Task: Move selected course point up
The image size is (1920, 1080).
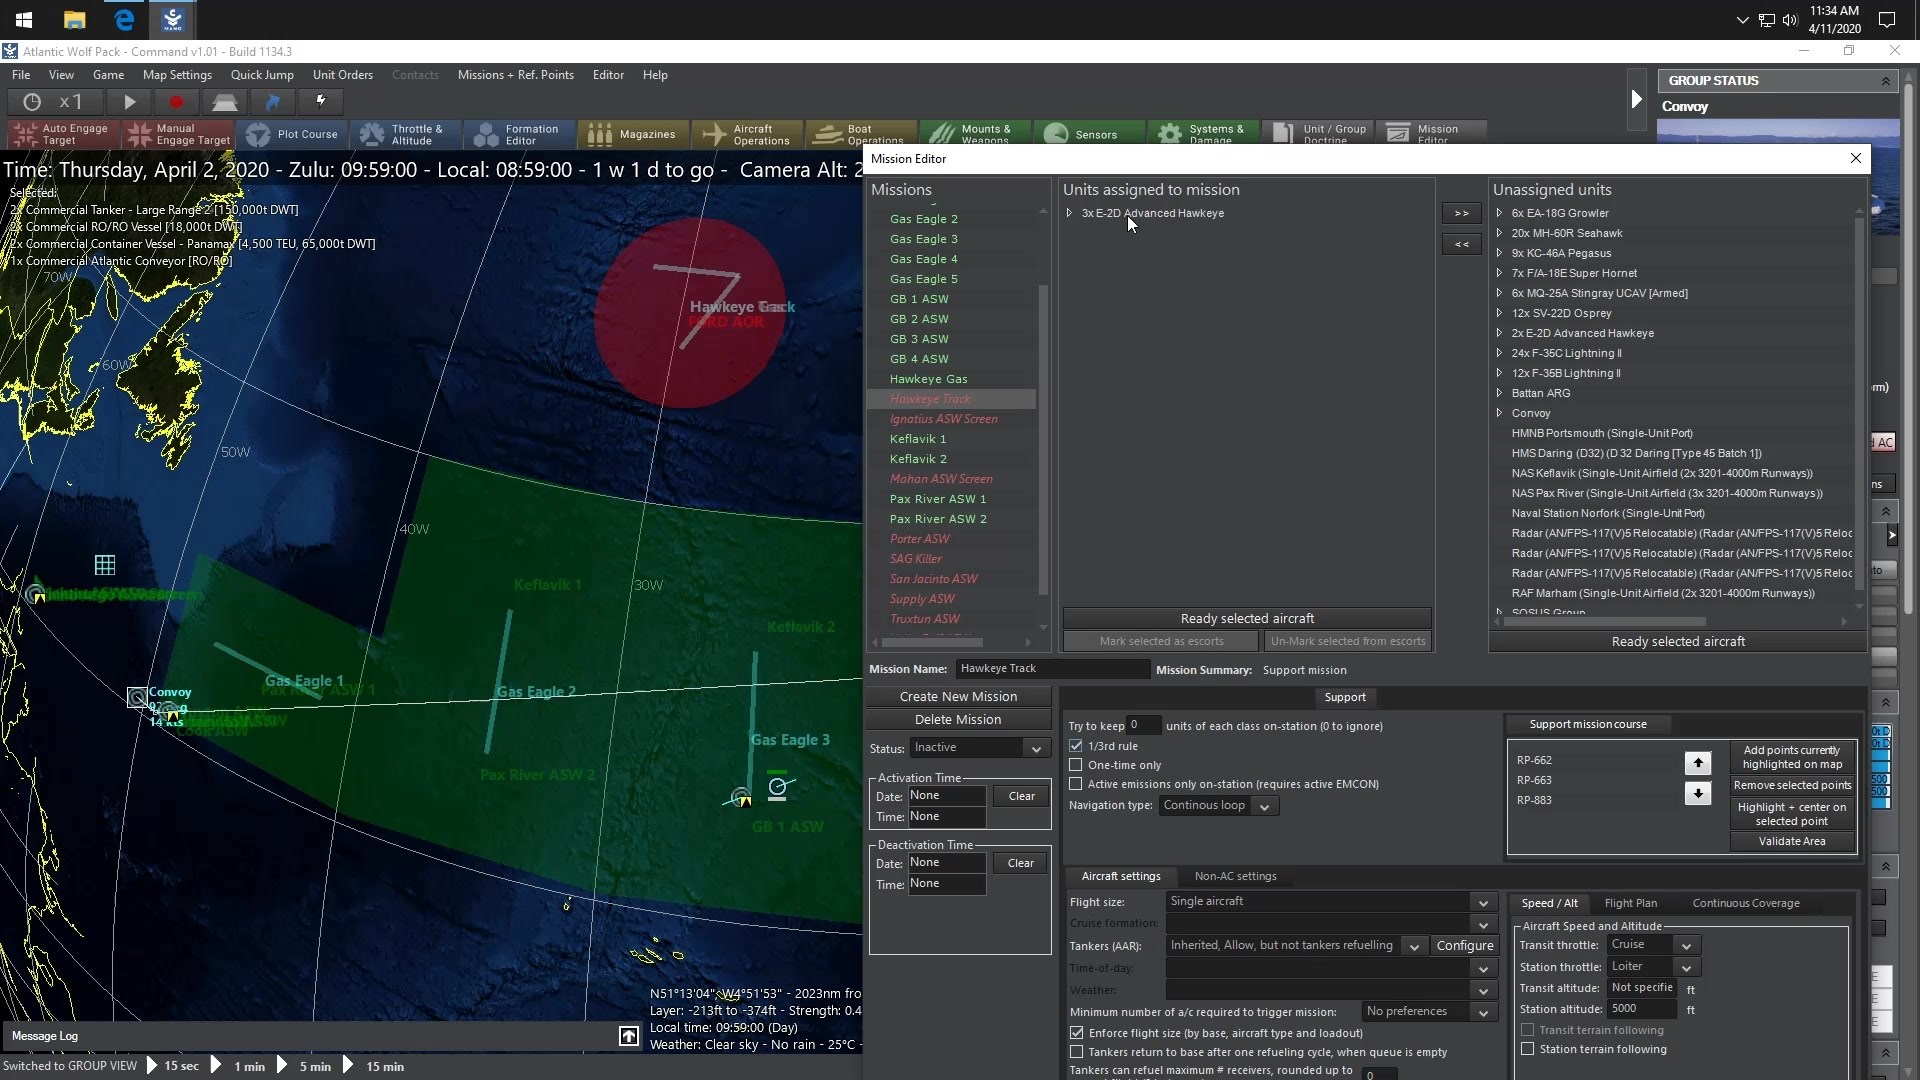Action: click(1698, 763)
